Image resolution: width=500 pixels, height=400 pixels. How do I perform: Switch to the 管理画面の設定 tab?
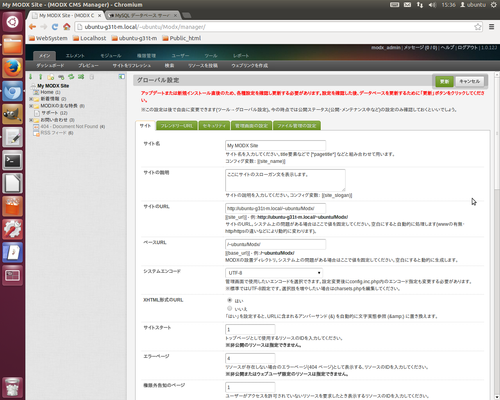coord(251,126)
